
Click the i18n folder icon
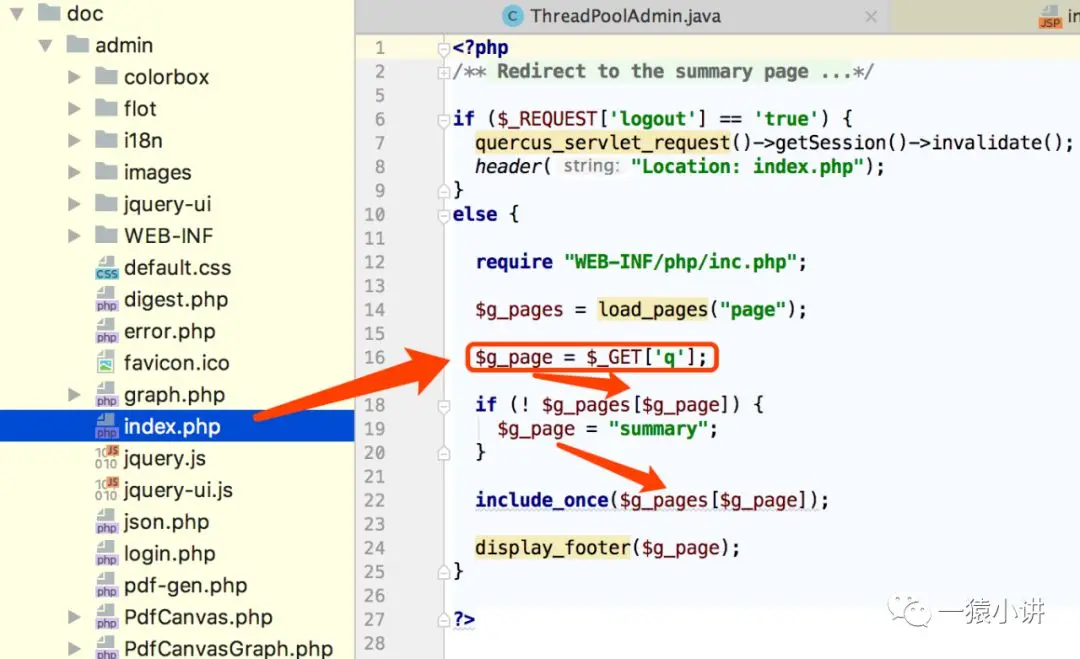point(106,139)
